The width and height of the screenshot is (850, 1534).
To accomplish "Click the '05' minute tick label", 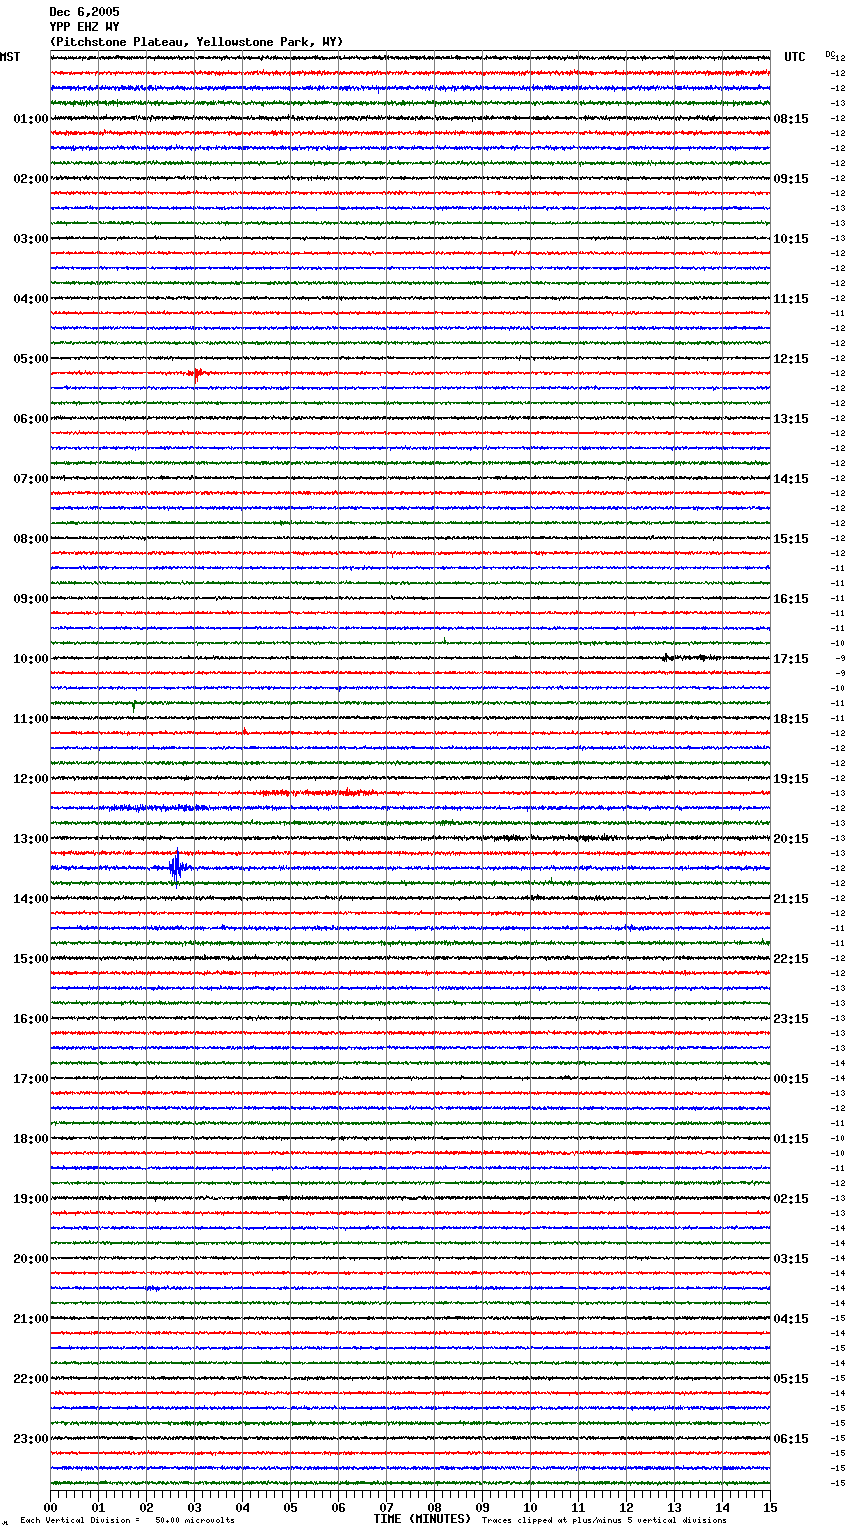I will [291, 1507].
